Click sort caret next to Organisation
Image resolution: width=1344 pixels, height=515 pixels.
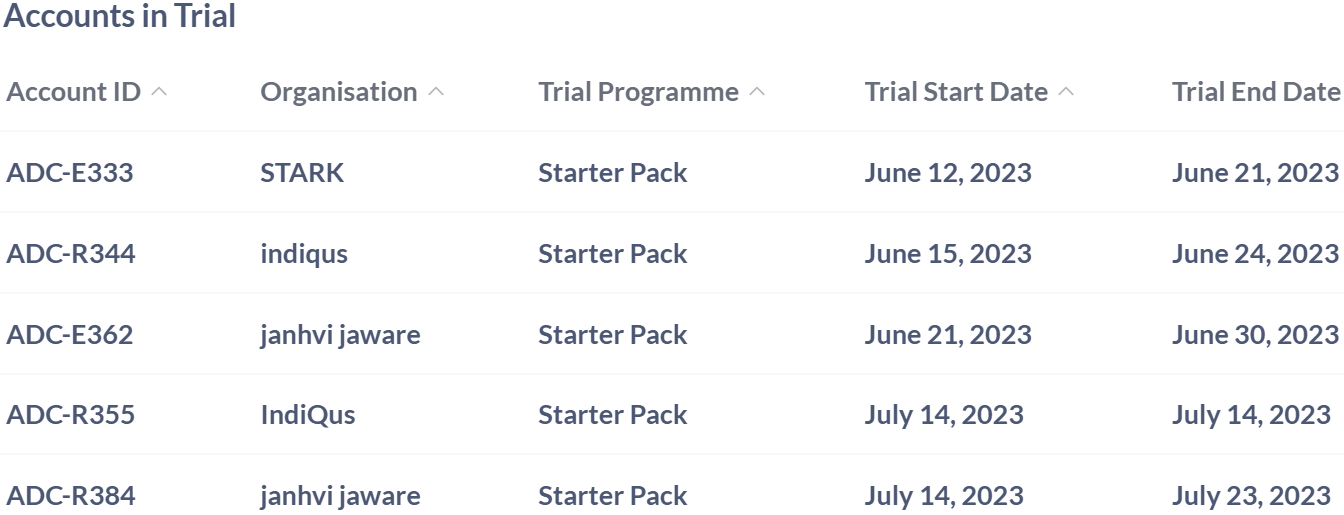(x=435, y=92)
